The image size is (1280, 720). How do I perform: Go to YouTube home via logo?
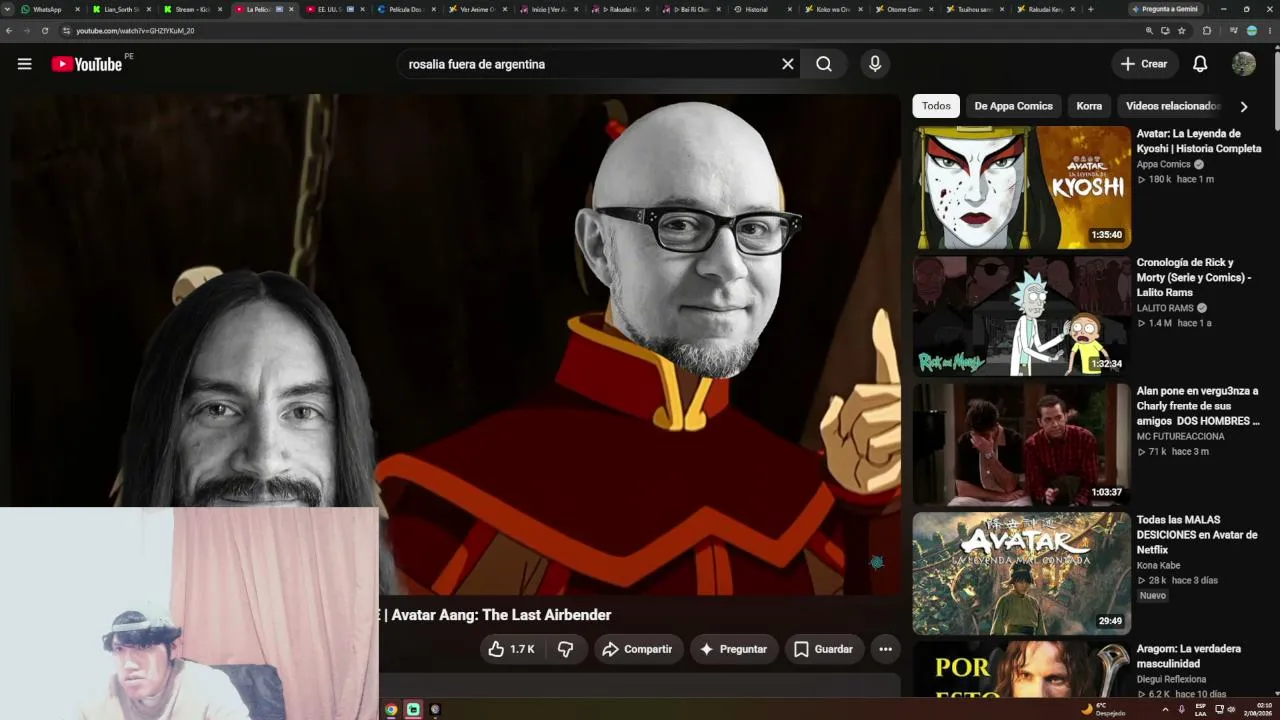[87, 64]
